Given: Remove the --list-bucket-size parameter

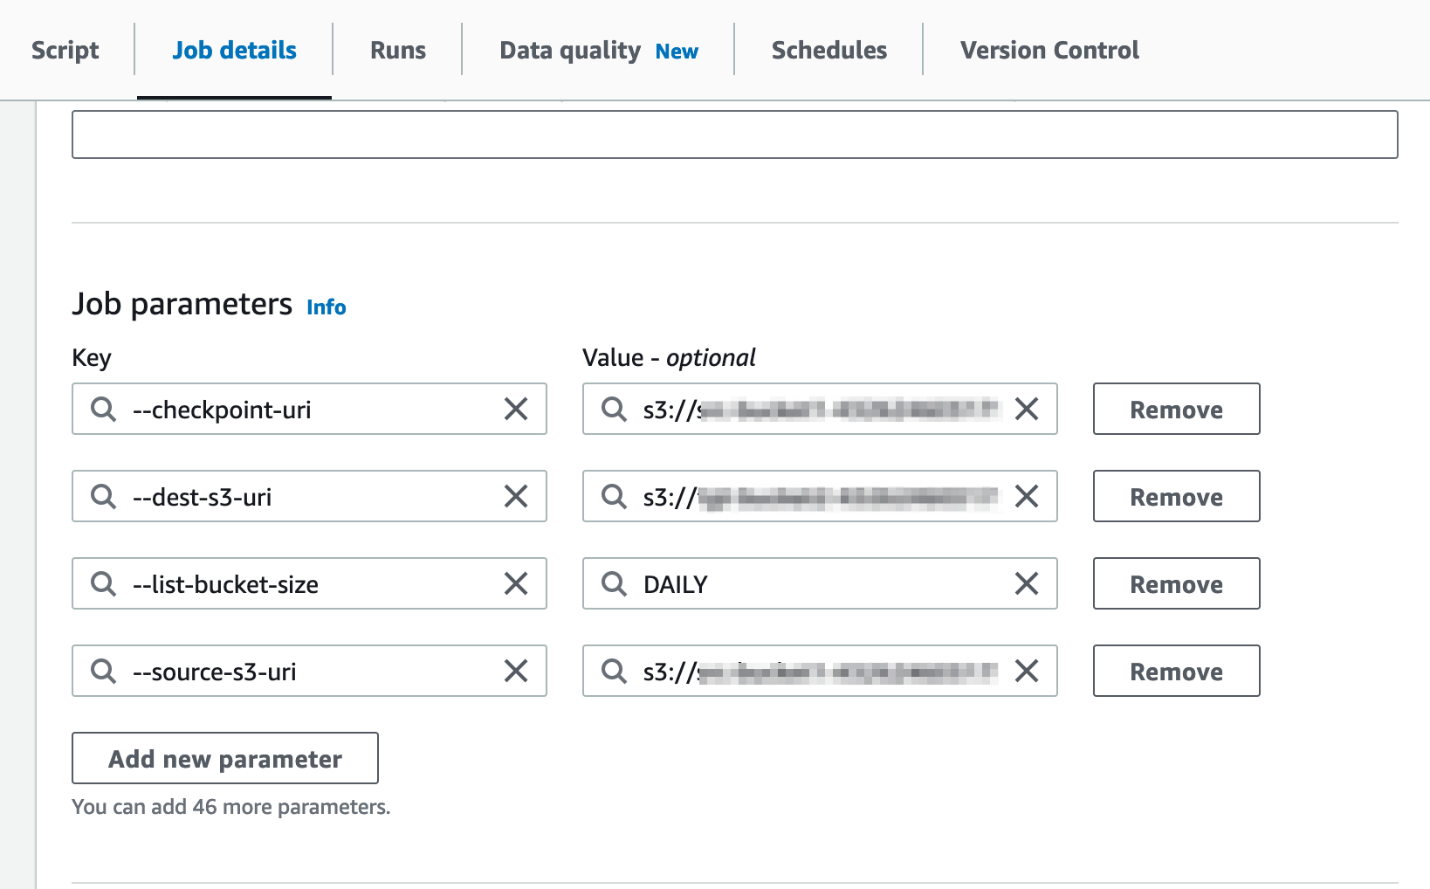Looking at the screenshot, I should point(1176,583).
